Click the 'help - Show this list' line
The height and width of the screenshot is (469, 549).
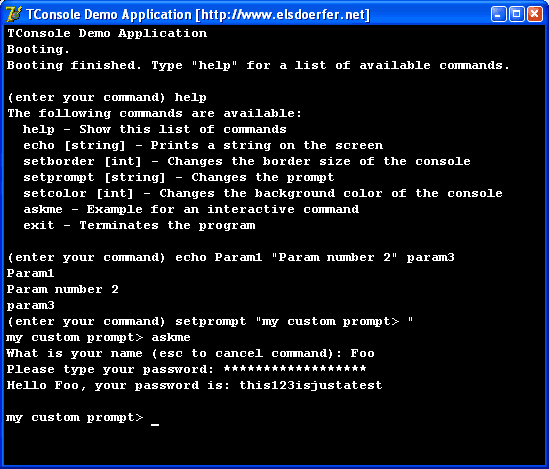coord(155,130)
